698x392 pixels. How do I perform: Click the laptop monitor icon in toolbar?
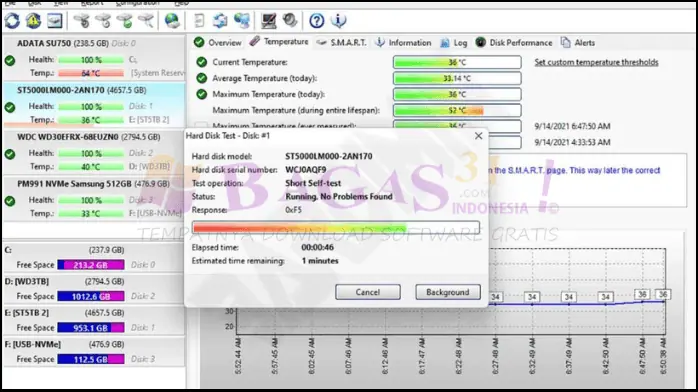pos(268,20)
